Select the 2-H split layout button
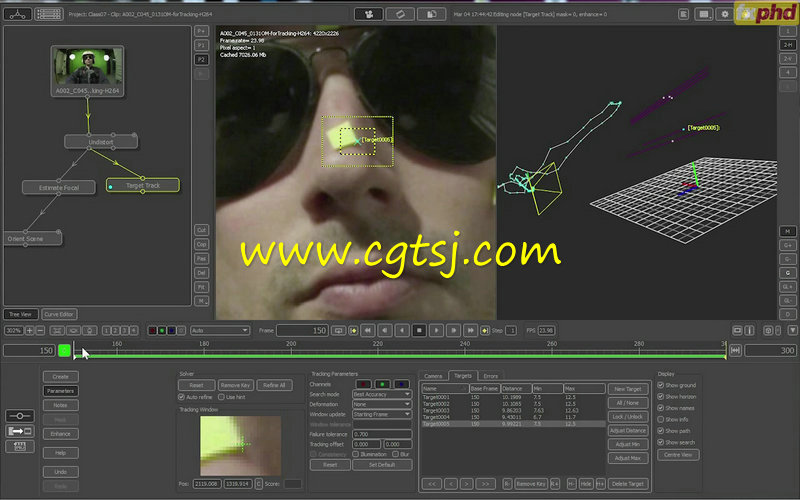 click(787, 45)
